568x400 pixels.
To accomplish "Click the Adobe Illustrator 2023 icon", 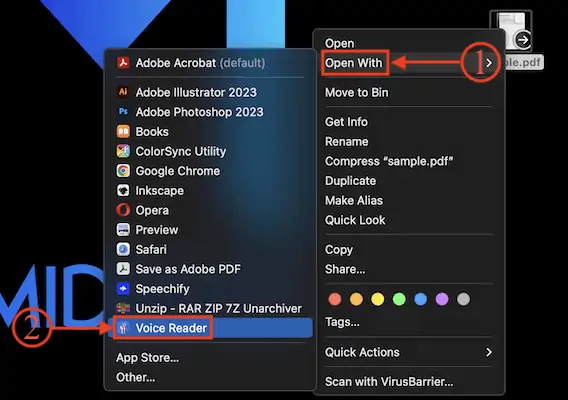I will 123,92.
